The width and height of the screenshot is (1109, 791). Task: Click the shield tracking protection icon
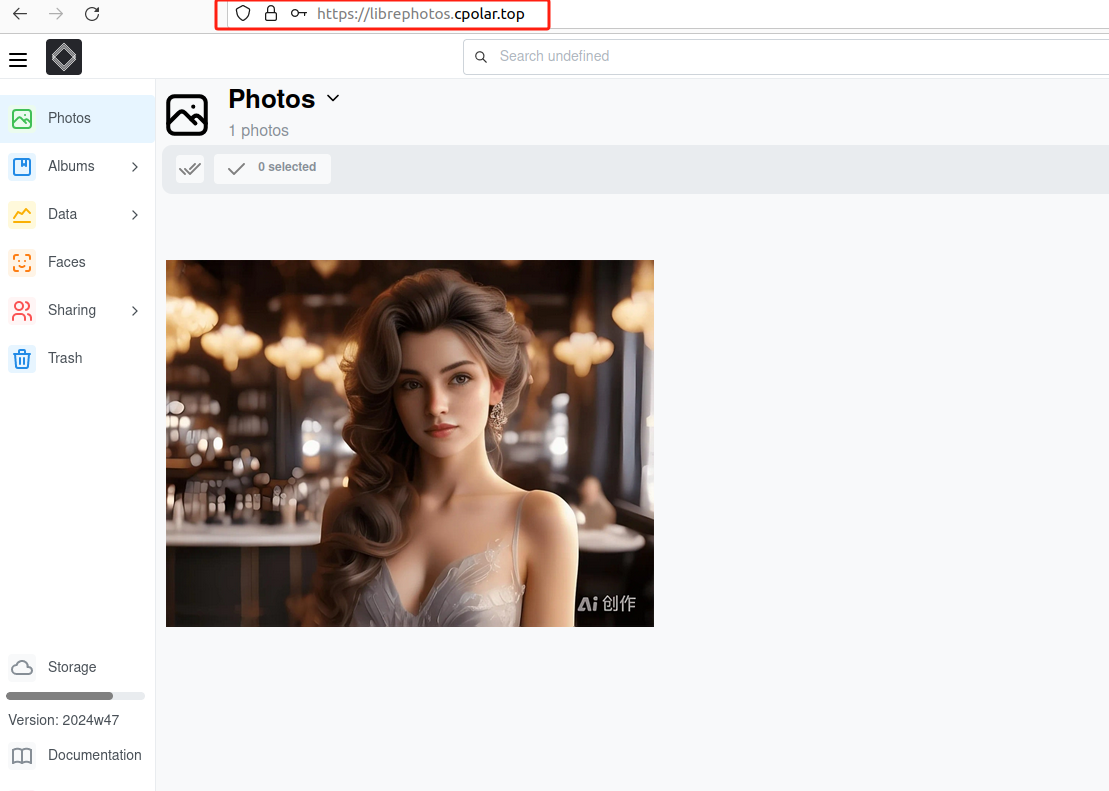pyautogui.click(x=243, y=13)
